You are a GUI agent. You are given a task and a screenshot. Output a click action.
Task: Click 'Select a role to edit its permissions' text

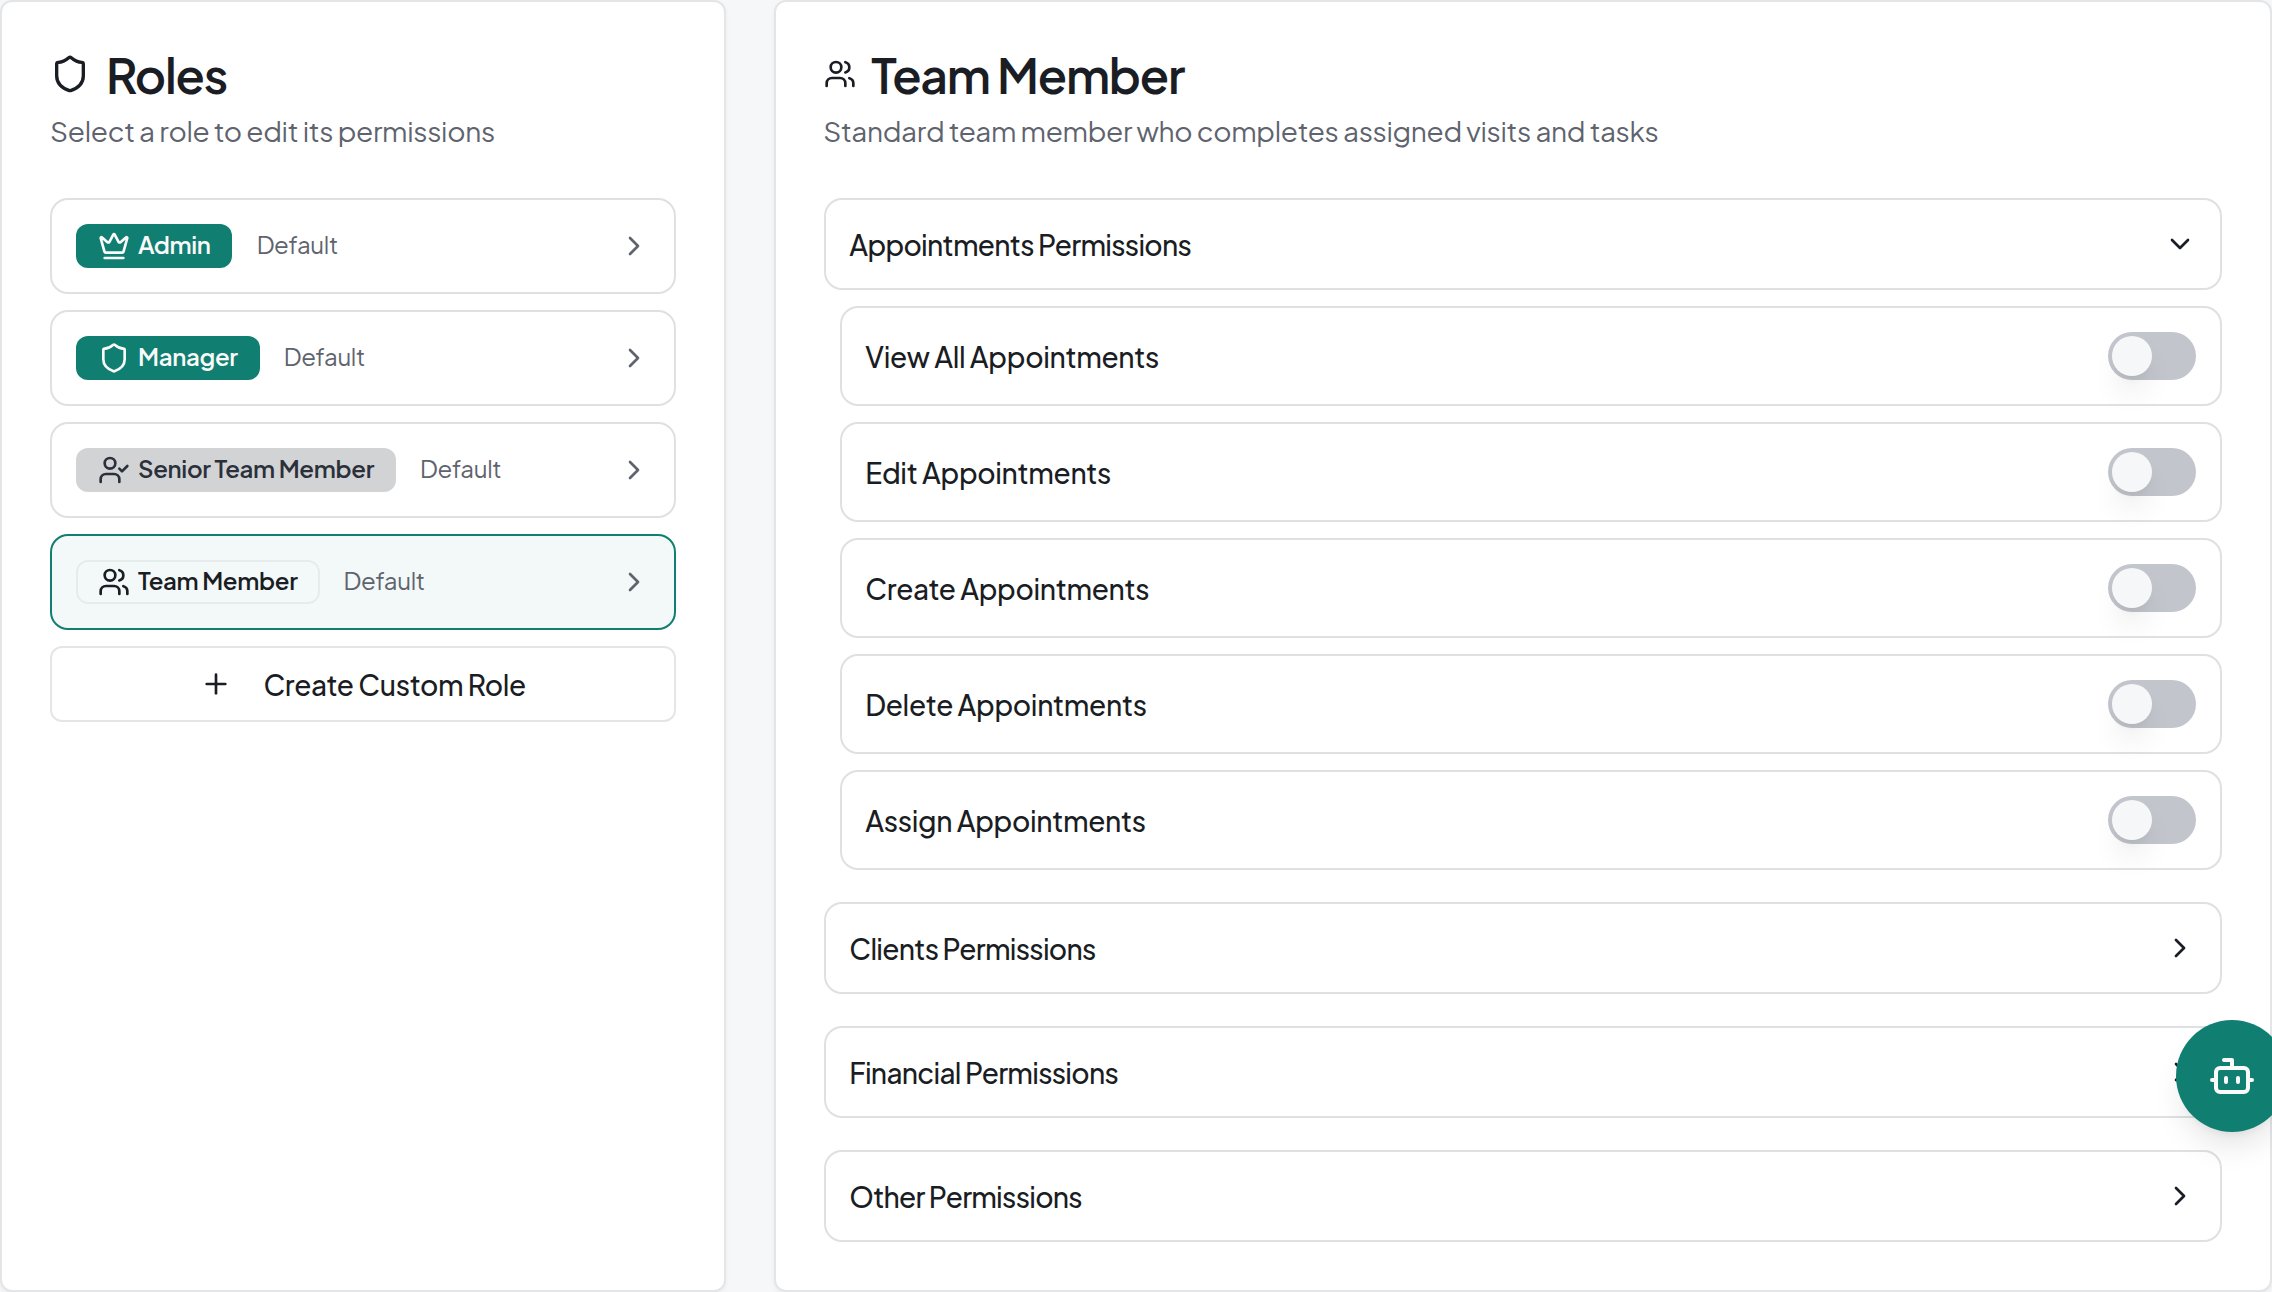coord(272,132)
